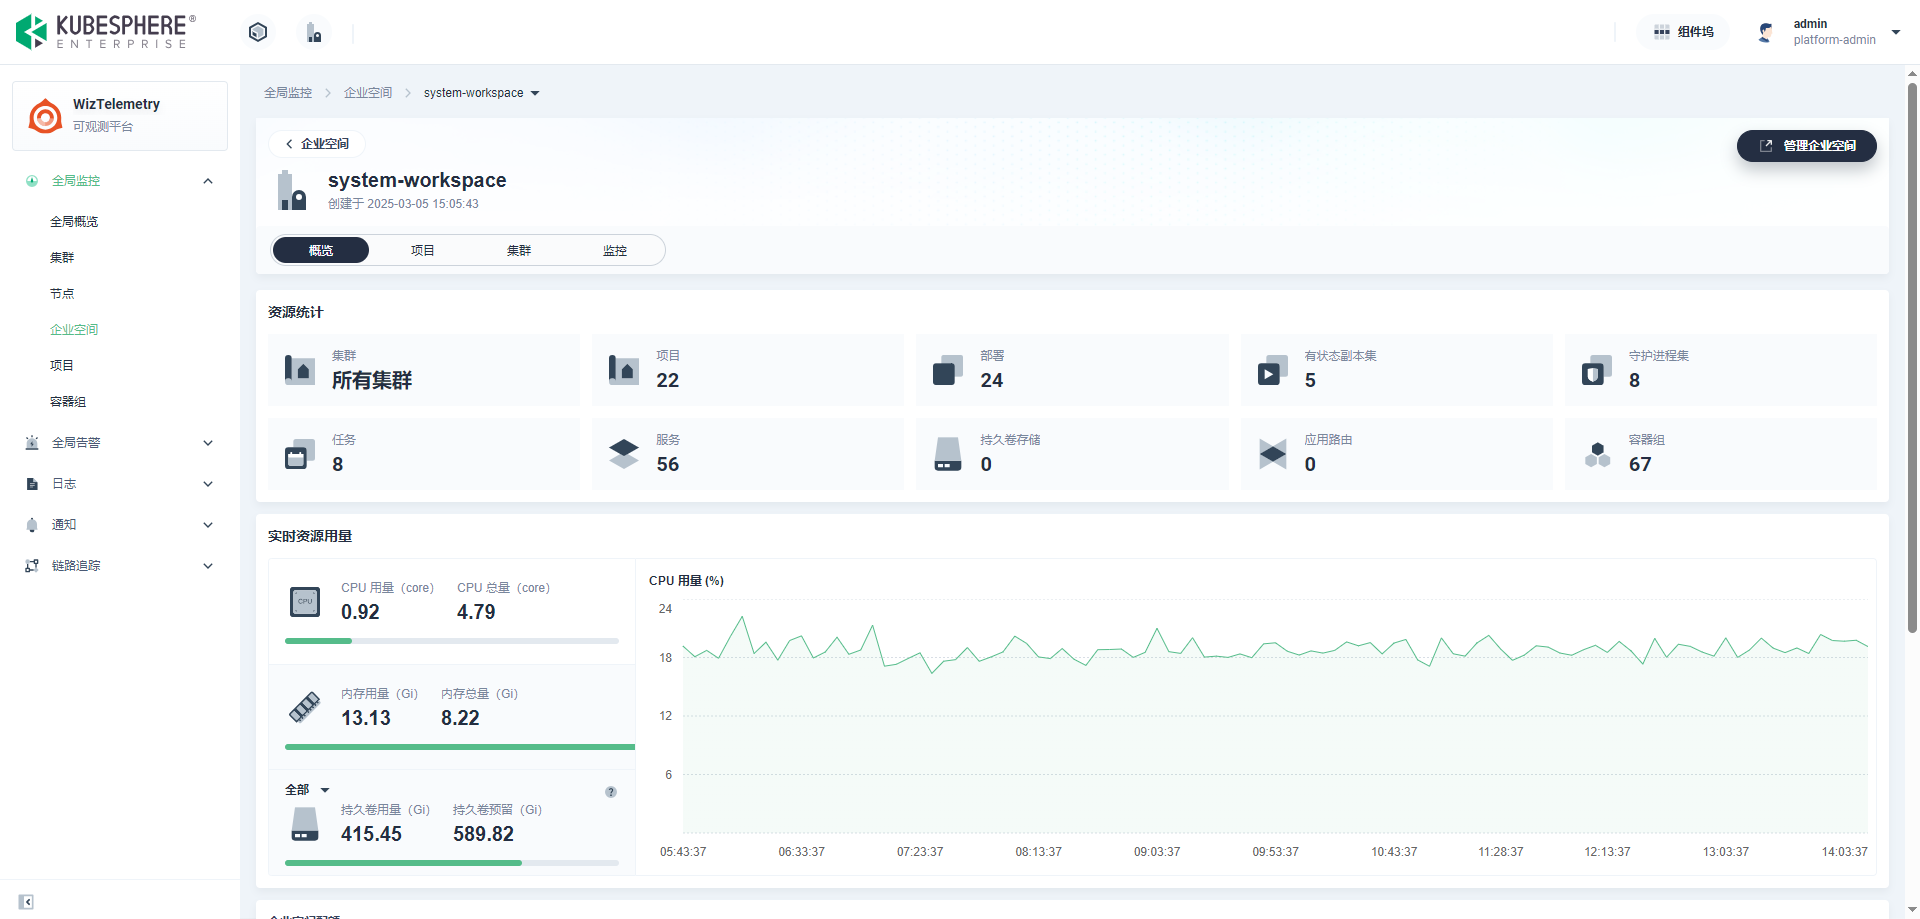This screenshot has height=919, width=1920.
Task: Click the KubeSphere Enterprise logo
Action: [x=105, y=32]
